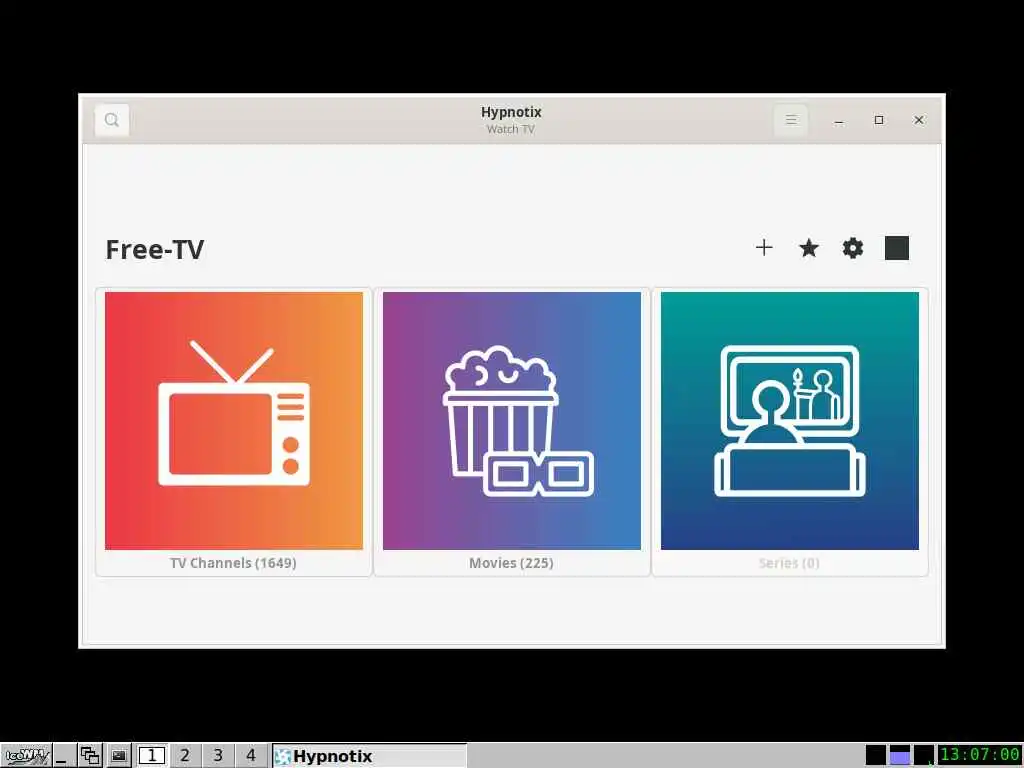The height and width of the screenshot is (768, 1024).
Task: Select the Hypnotix taskbar entry
Action: pos(369,756)
